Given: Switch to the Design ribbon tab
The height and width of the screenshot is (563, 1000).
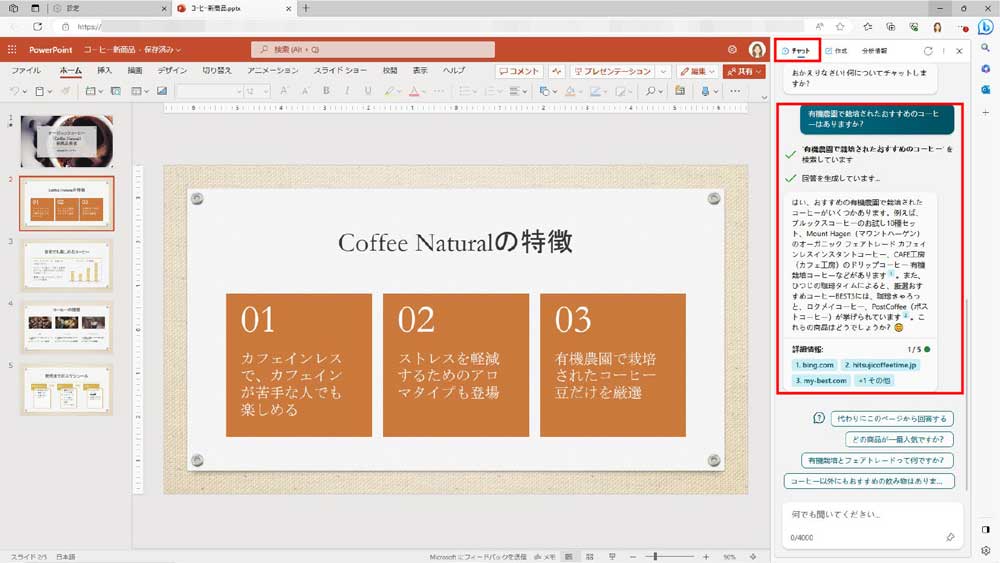Looking at the screenshot, I should [172, 70].
